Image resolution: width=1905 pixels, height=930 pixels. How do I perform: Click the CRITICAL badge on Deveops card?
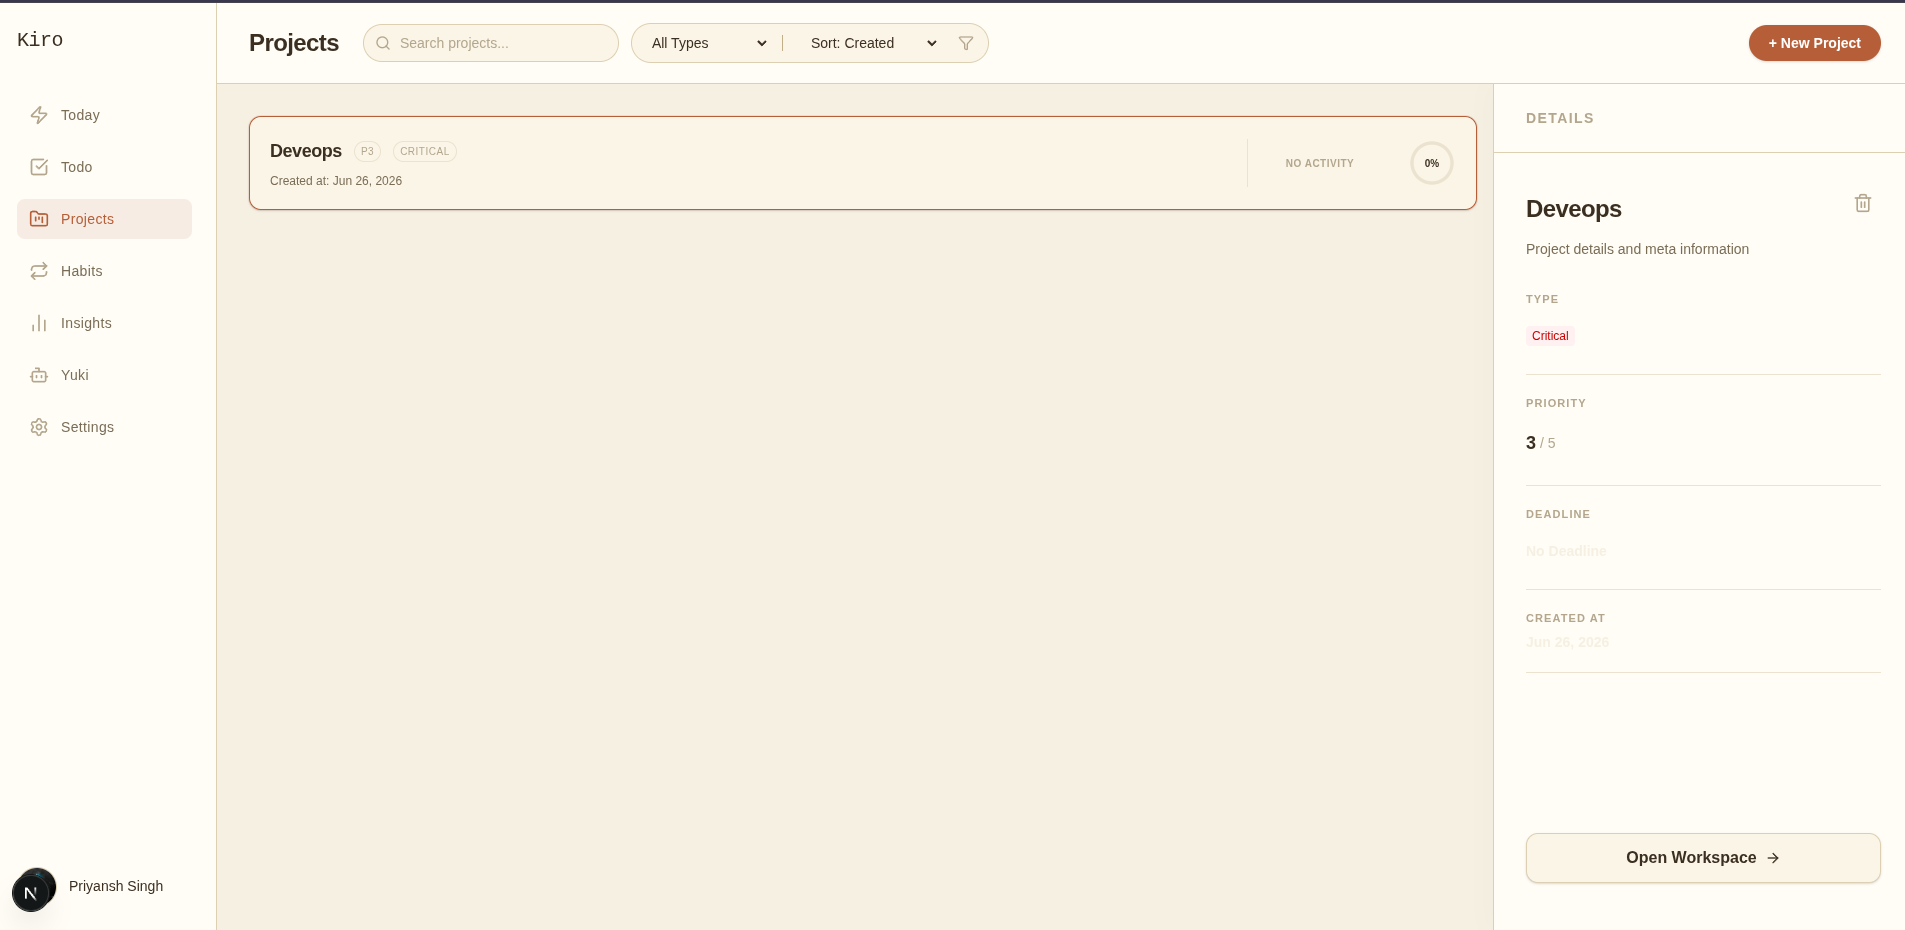[x=425, y=151]
